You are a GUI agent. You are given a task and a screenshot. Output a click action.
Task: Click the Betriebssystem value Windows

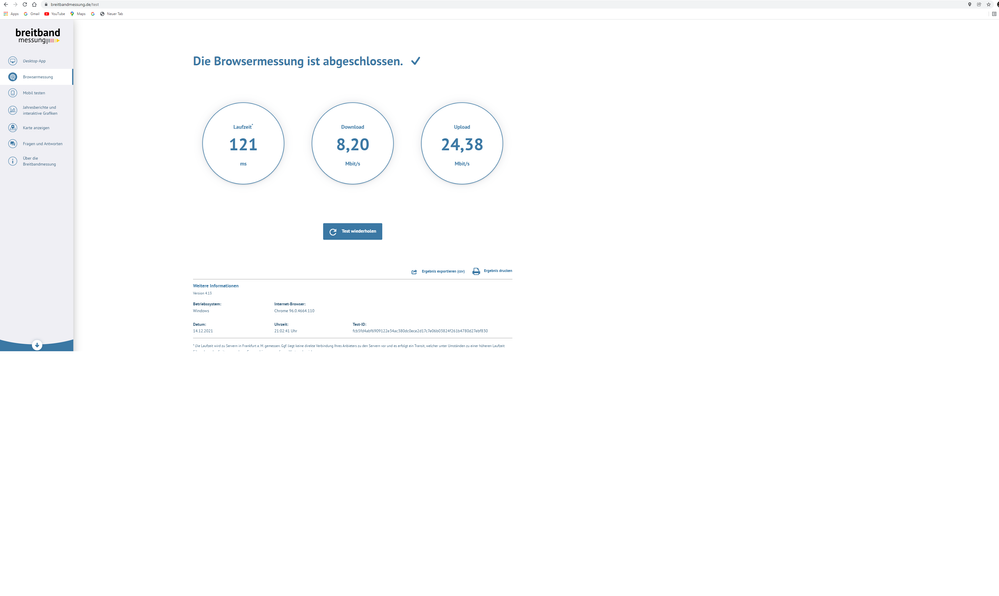[x=201, y=311]
